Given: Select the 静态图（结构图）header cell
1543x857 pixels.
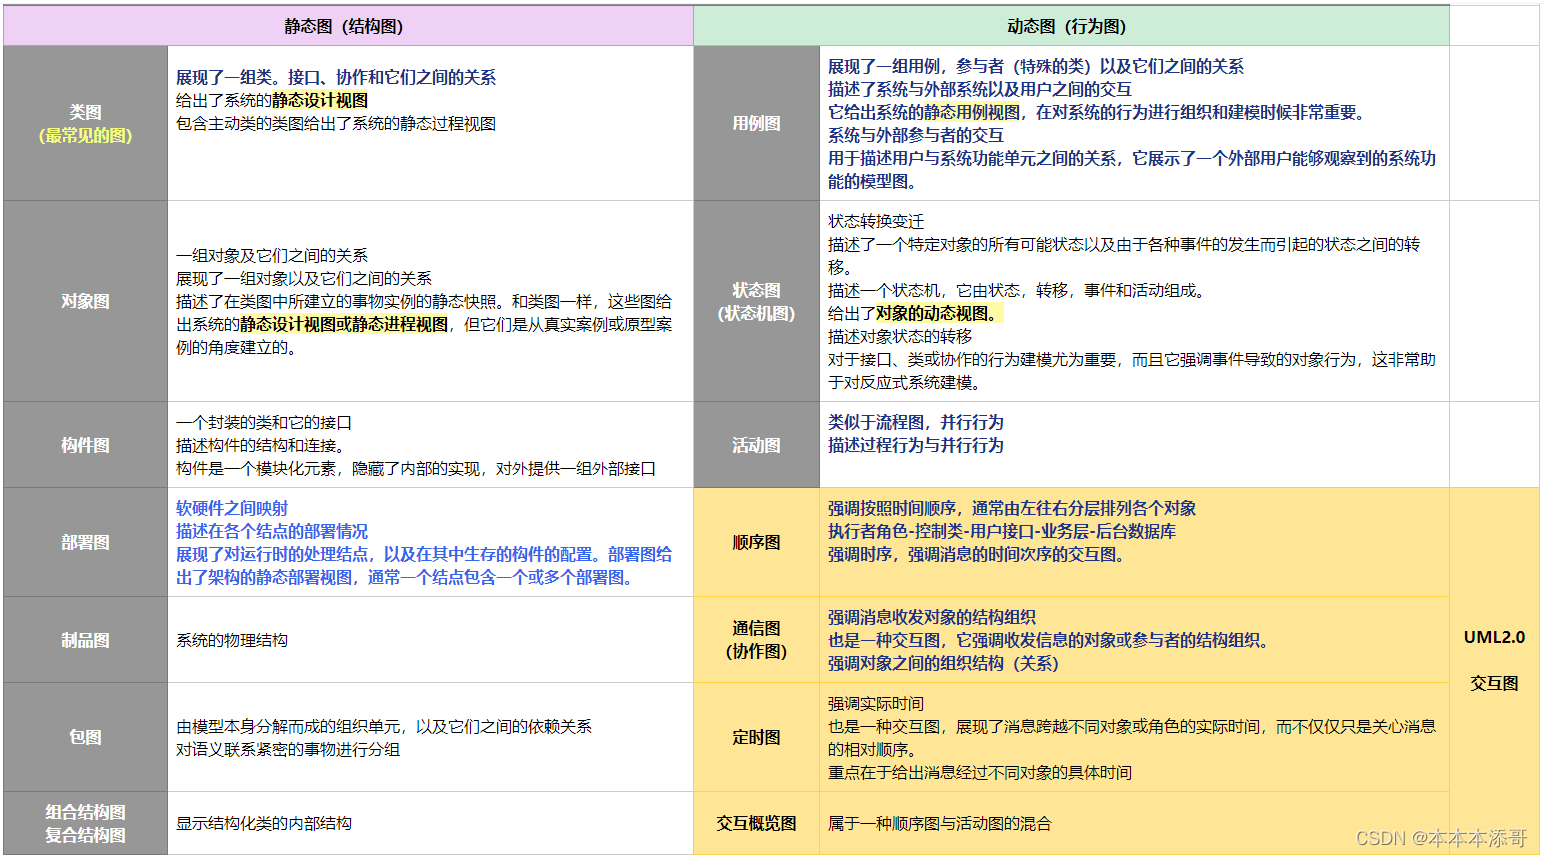Looking at the screenshot, I should [348, 26].
